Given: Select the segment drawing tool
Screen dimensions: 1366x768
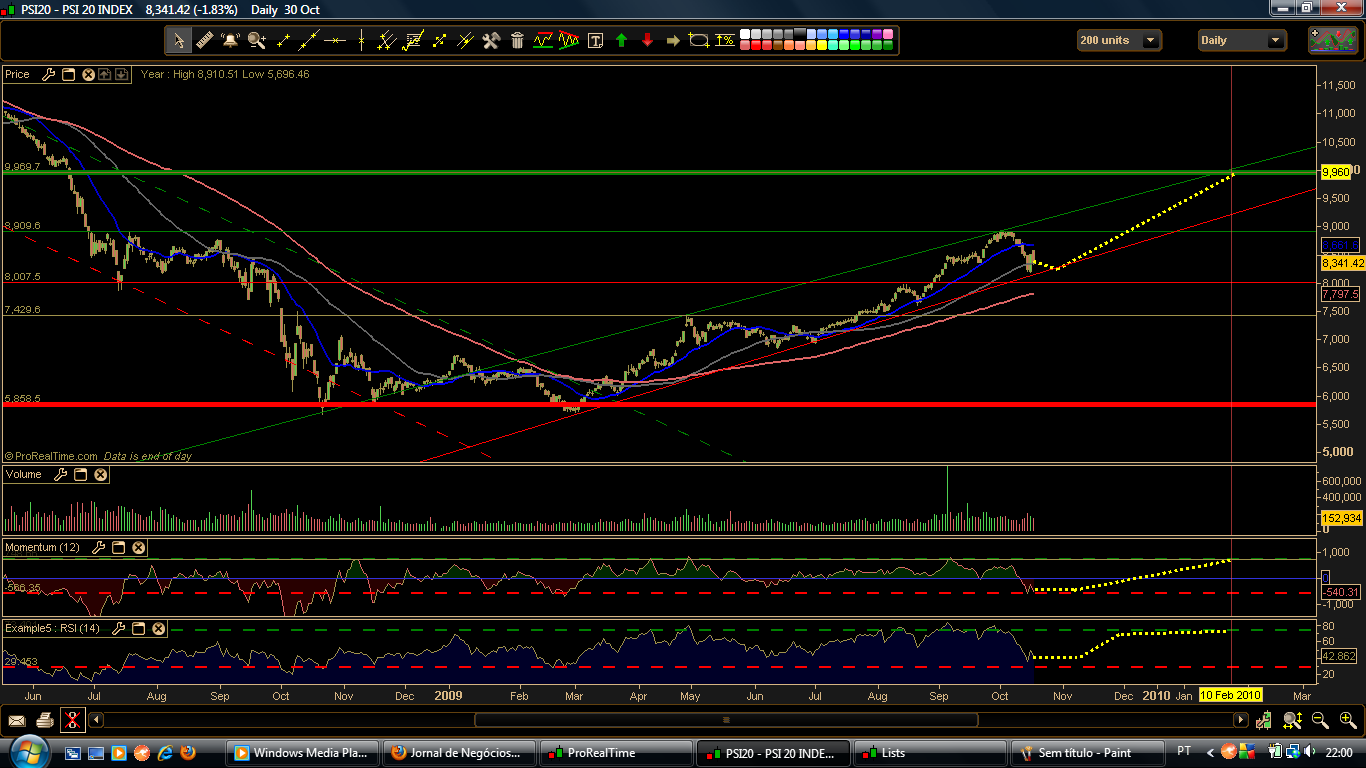Looking at the screenshot, I should [x=283, y=40].
